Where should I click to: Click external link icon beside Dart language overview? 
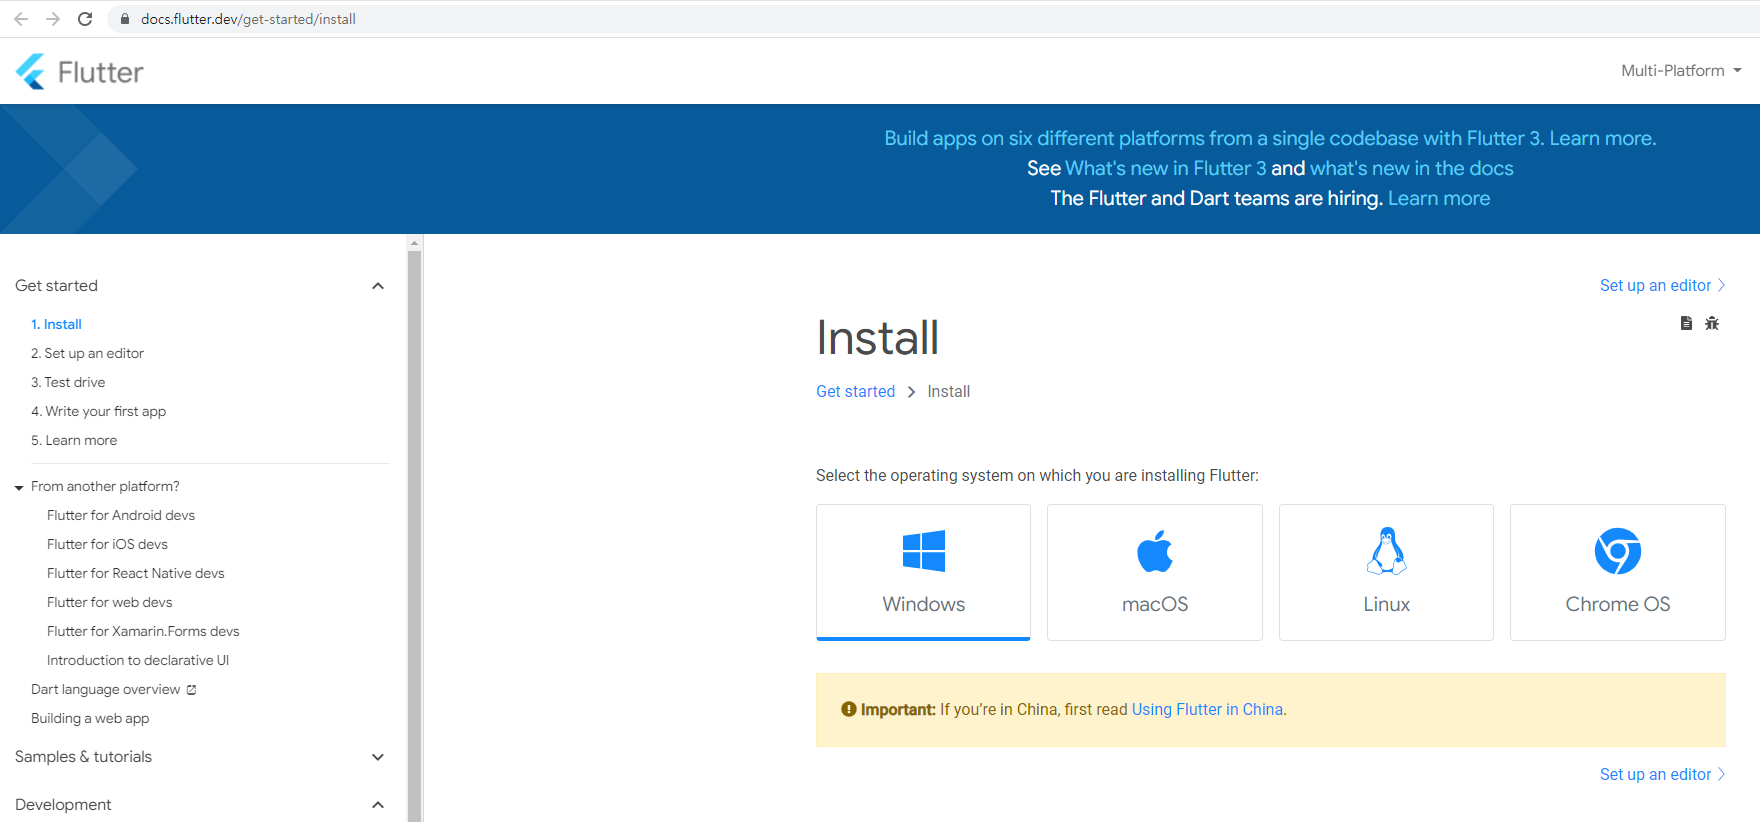191,690
